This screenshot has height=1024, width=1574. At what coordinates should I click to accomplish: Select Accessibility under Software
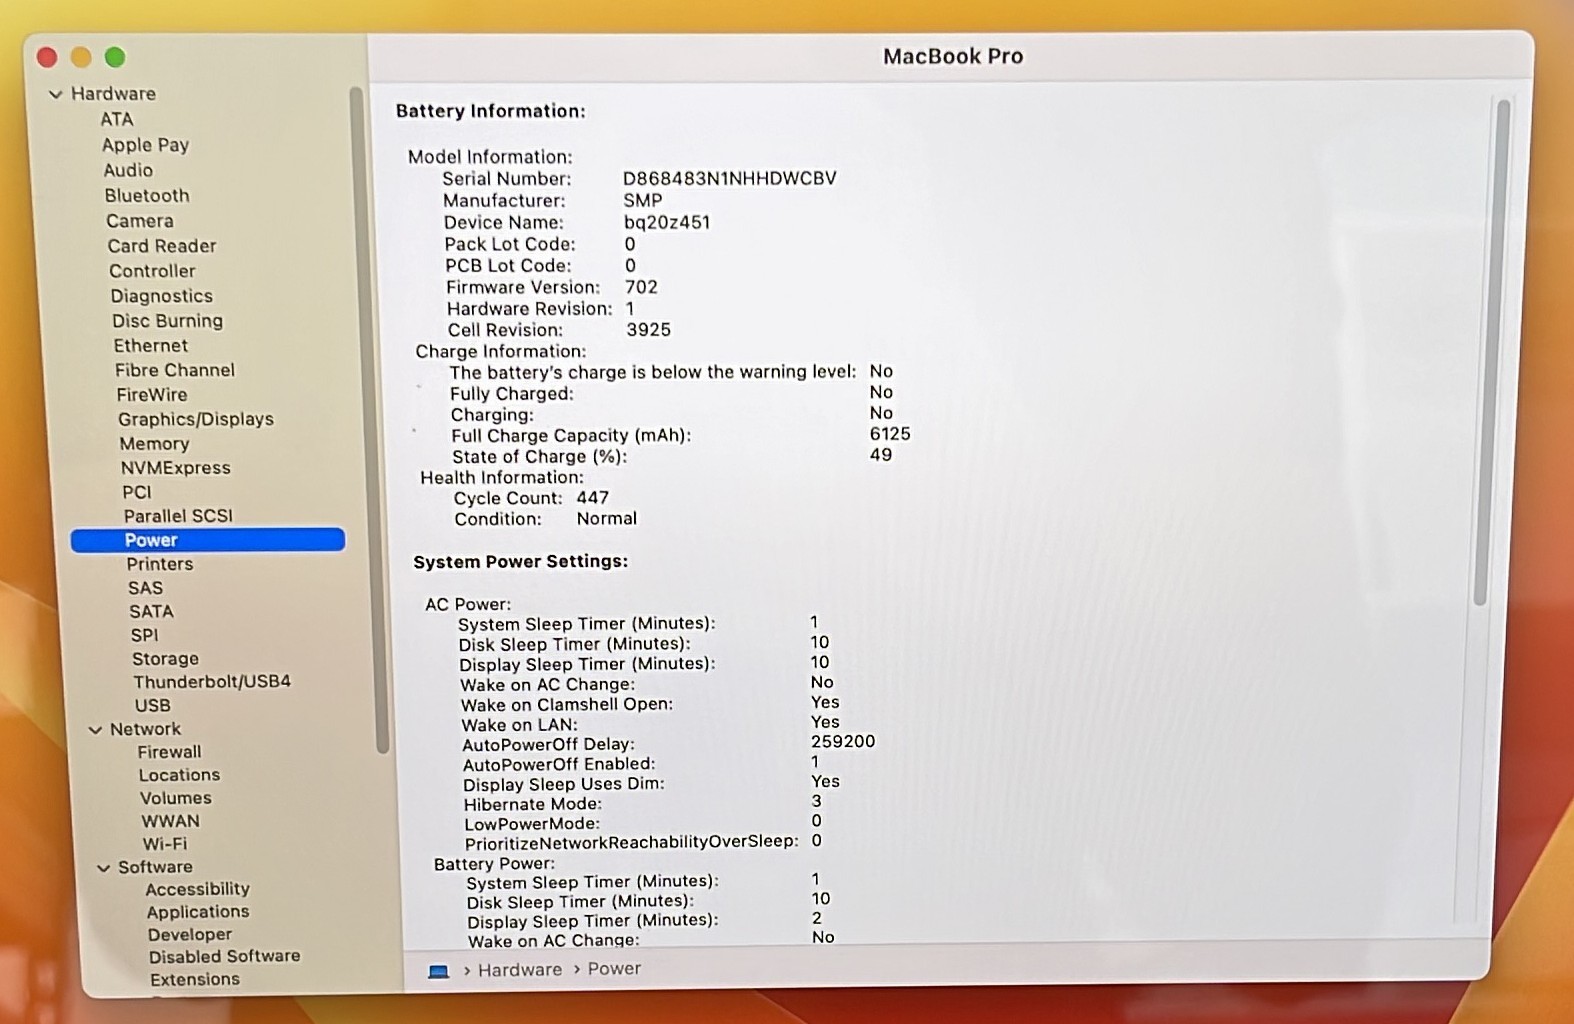pyautogui.click(x=197, y=889)
